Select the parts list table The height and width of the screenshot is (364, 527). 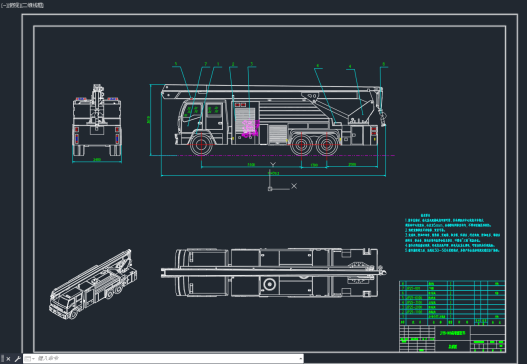(452, 302)
